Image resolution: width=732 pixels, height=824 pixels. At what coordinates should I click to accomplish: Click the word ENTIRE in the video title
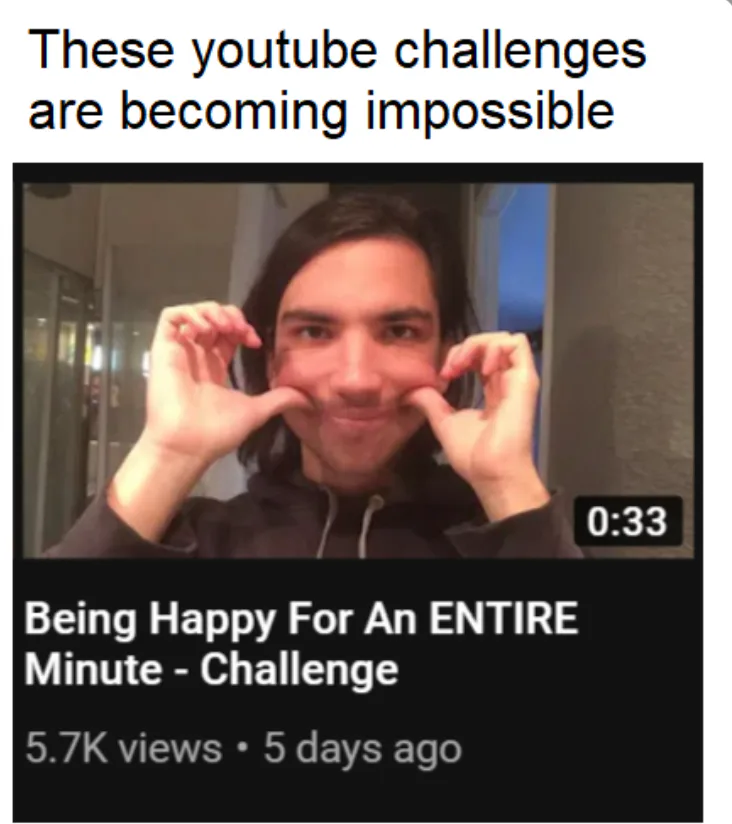coord(503,619)
